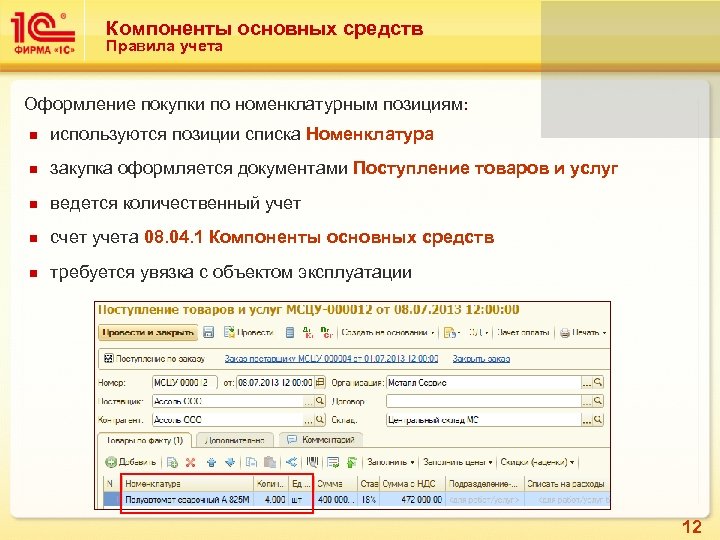Move the row down with the blue arrow
Image resolution: width=720 pixels, height=540 pixels.
point(230,462)
